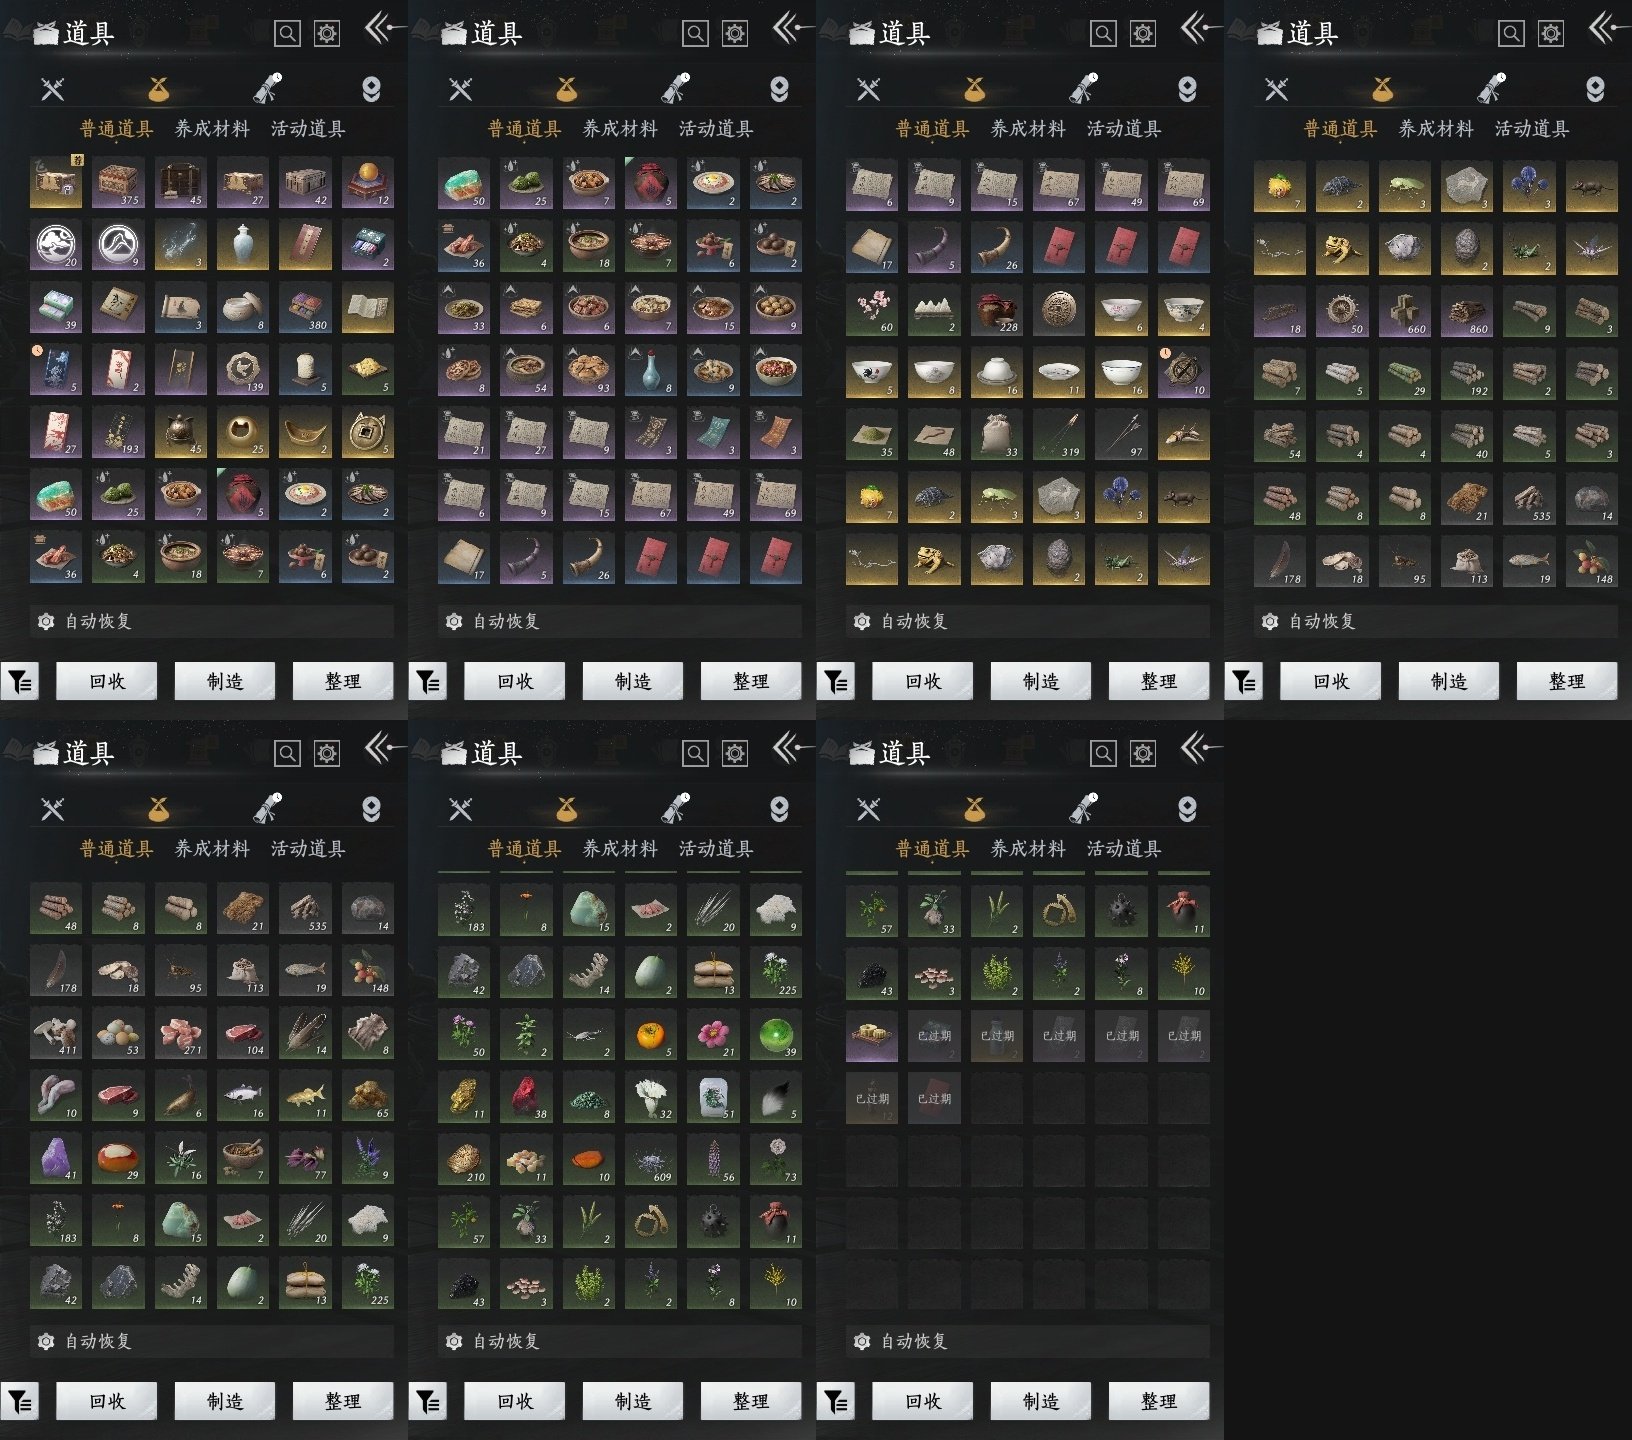Click 制造 button in the panel with 228 jar
The width and height of the screenshot is (1632, 1440).
pos(1040,681)
